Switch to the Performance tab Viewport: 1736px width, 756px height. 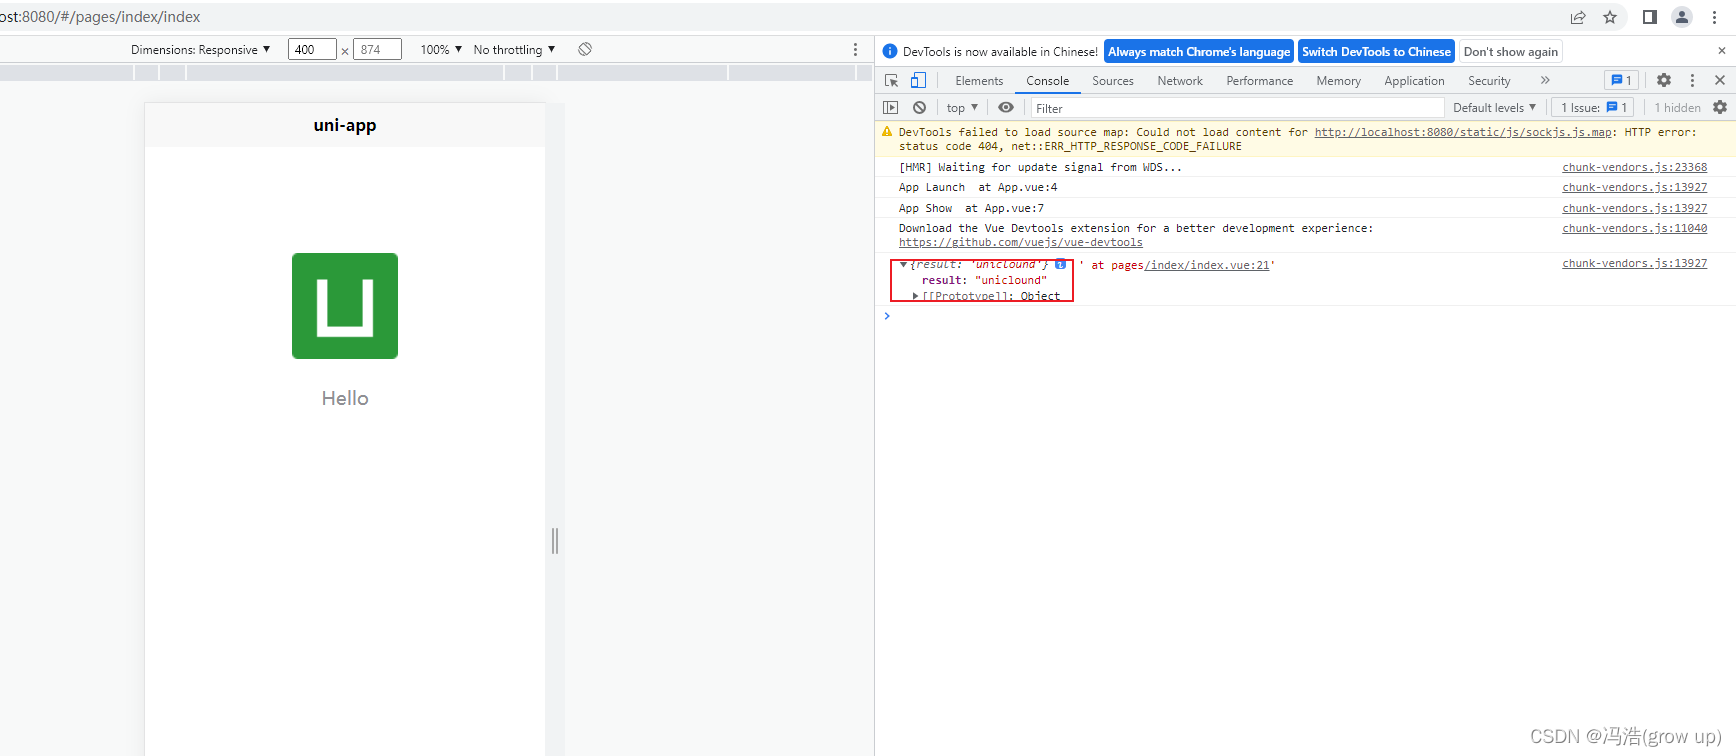(1260, 81)
